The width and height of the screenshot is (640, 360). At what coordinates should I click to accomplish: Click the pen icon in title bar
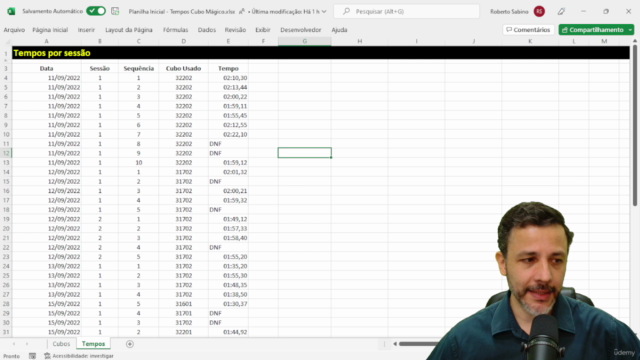(561, 11)
